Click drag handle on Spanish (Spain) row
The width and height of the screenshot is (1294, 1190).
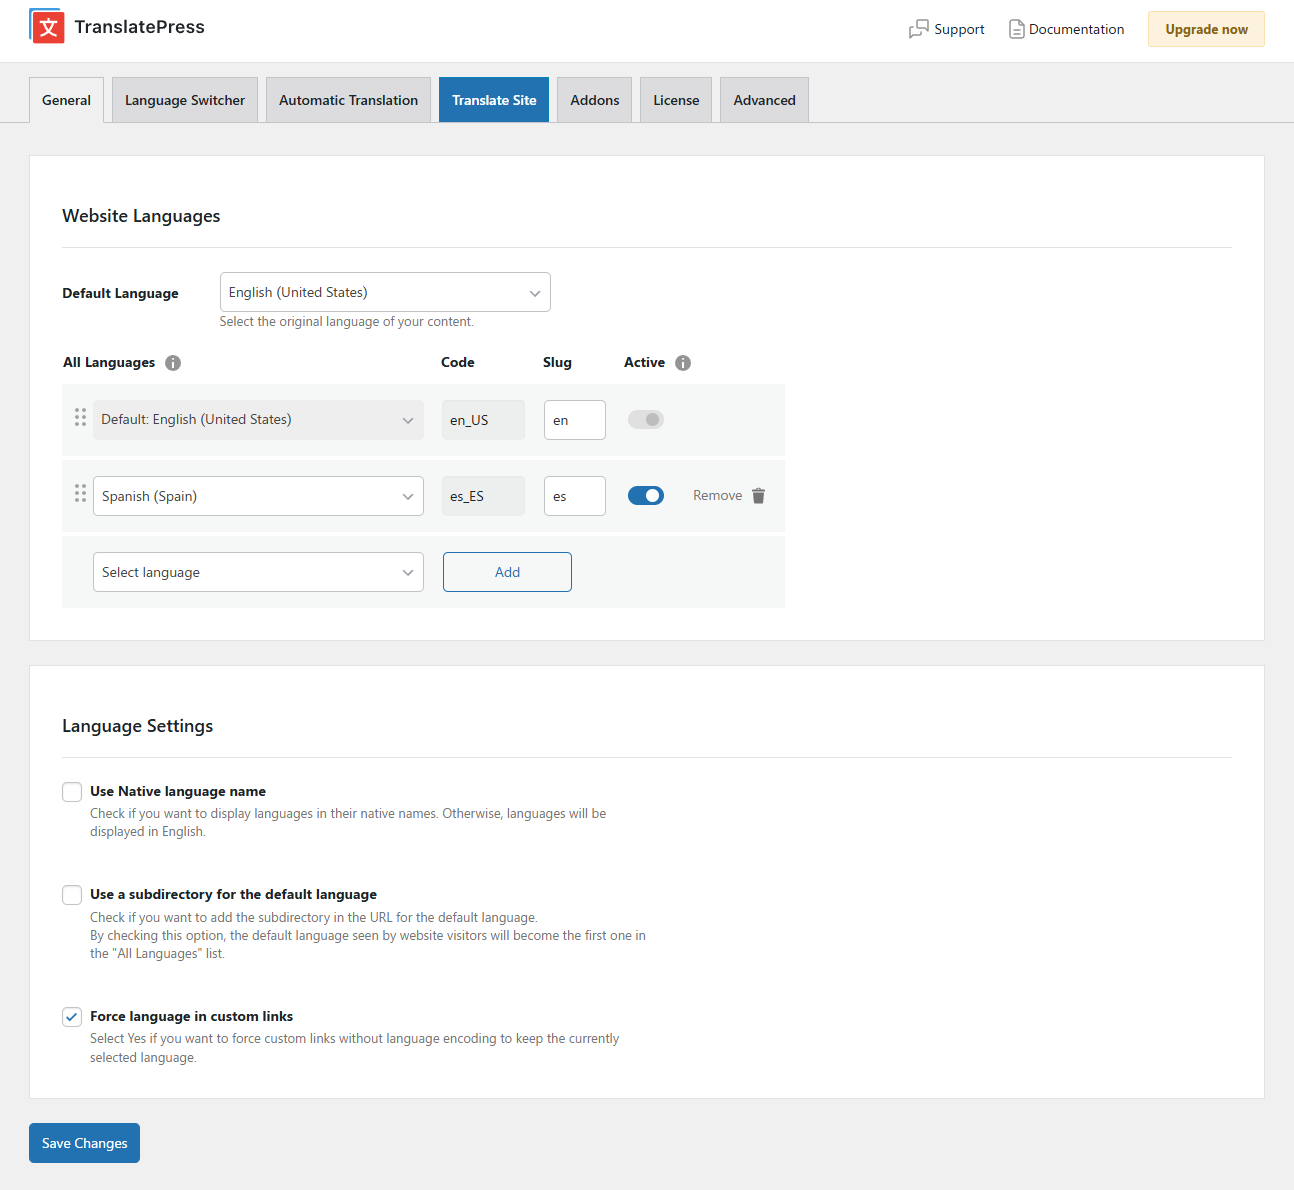coord(80,494)
